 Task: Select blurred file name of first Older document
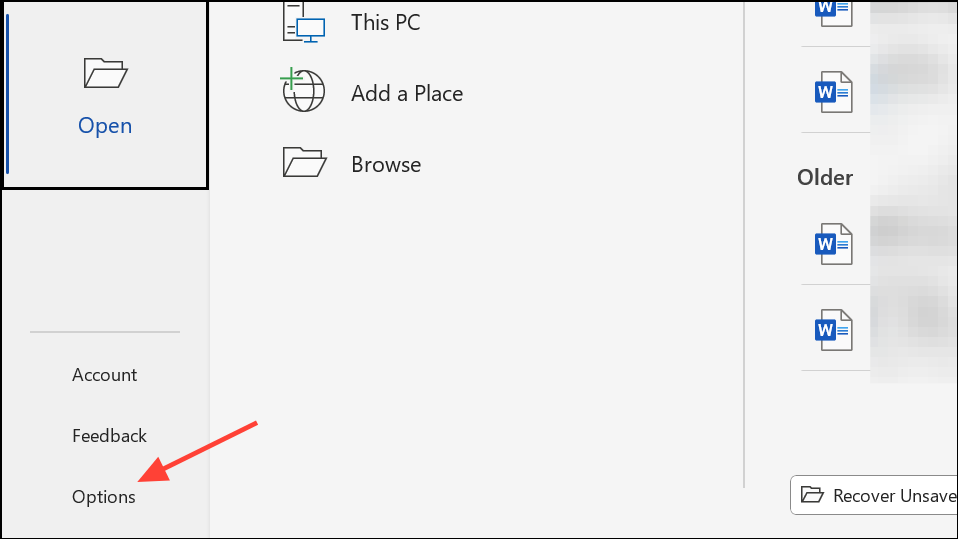tap(913, 244)
